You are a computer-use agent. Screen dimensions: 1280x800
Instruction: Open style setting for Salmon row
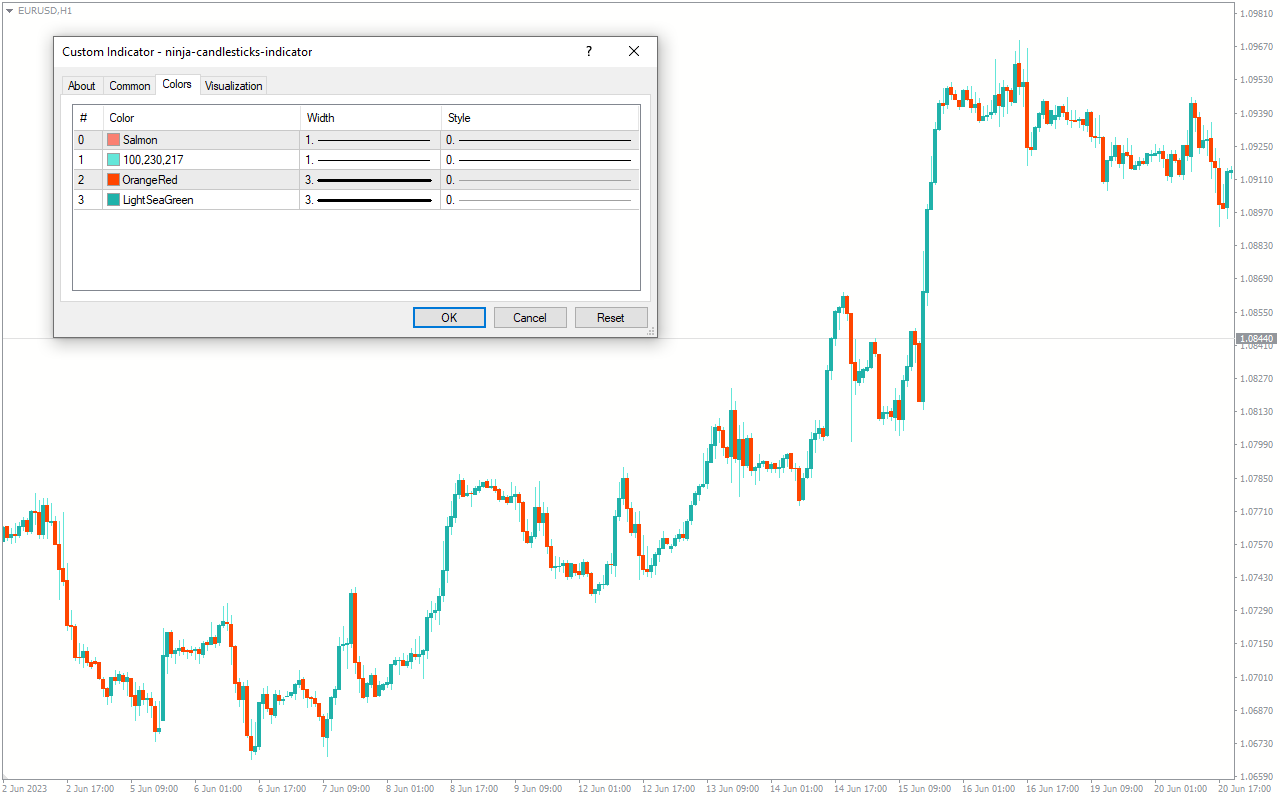pos(540,140)
